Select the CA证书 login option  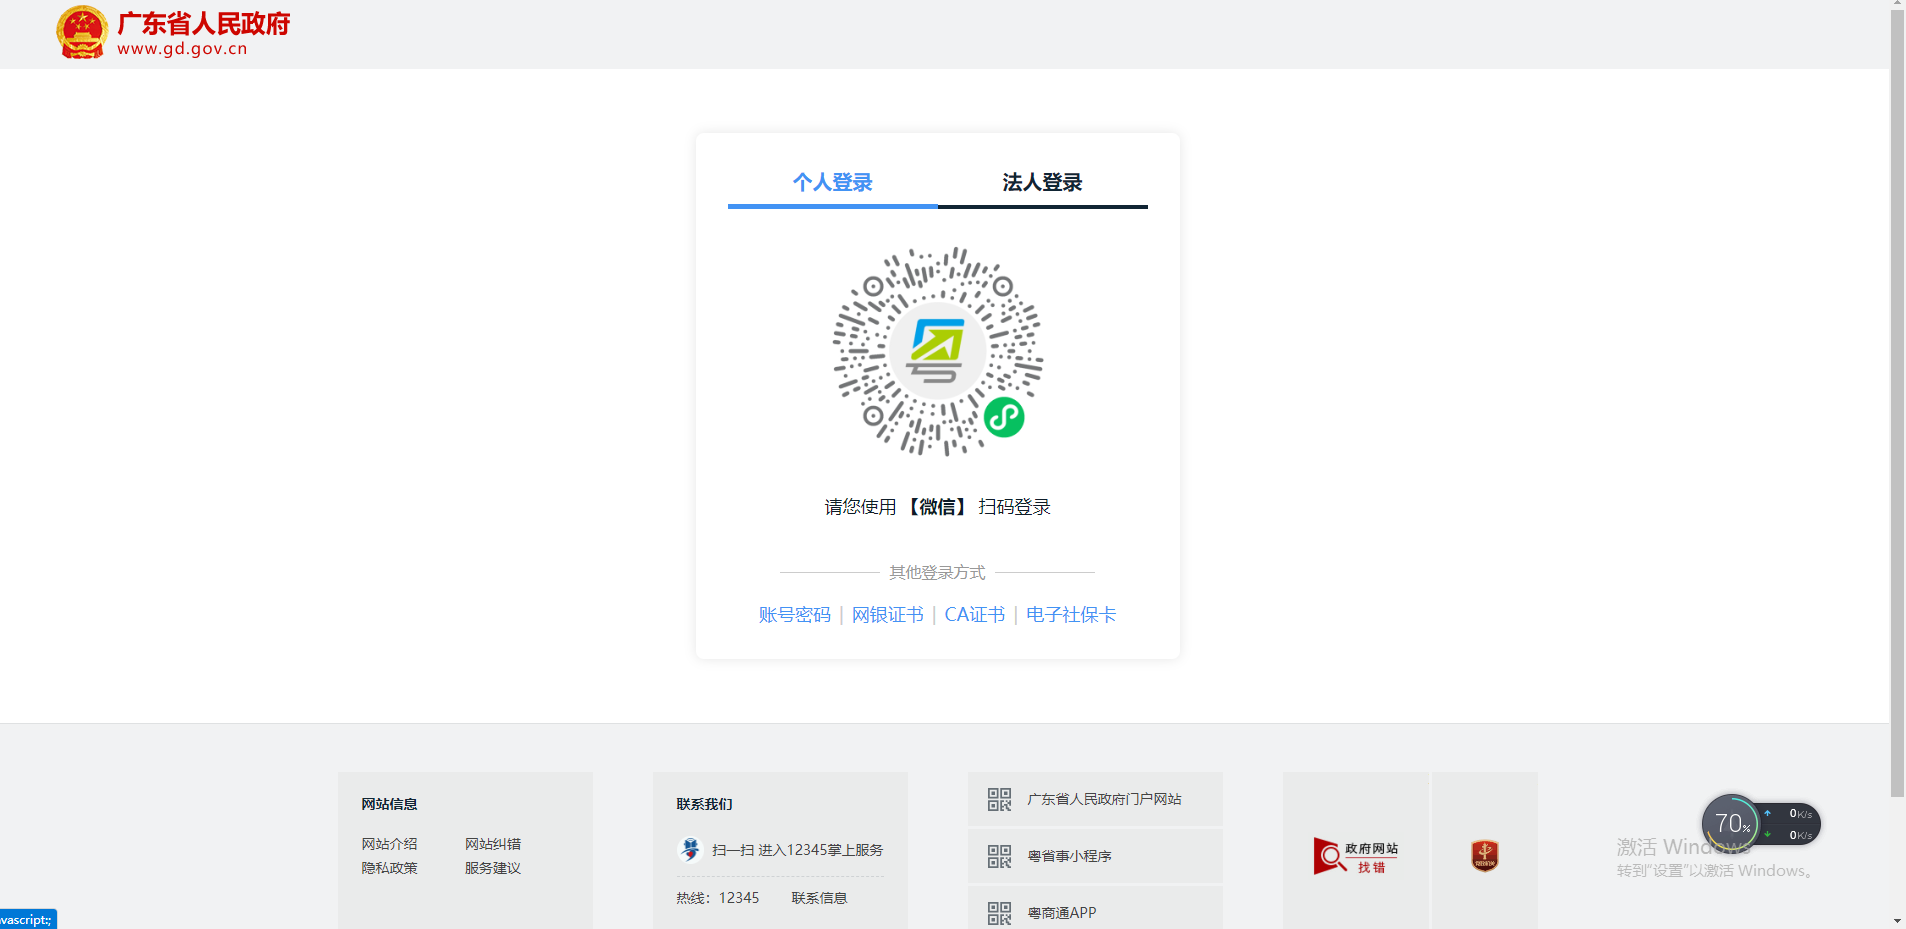click(974, 615)
